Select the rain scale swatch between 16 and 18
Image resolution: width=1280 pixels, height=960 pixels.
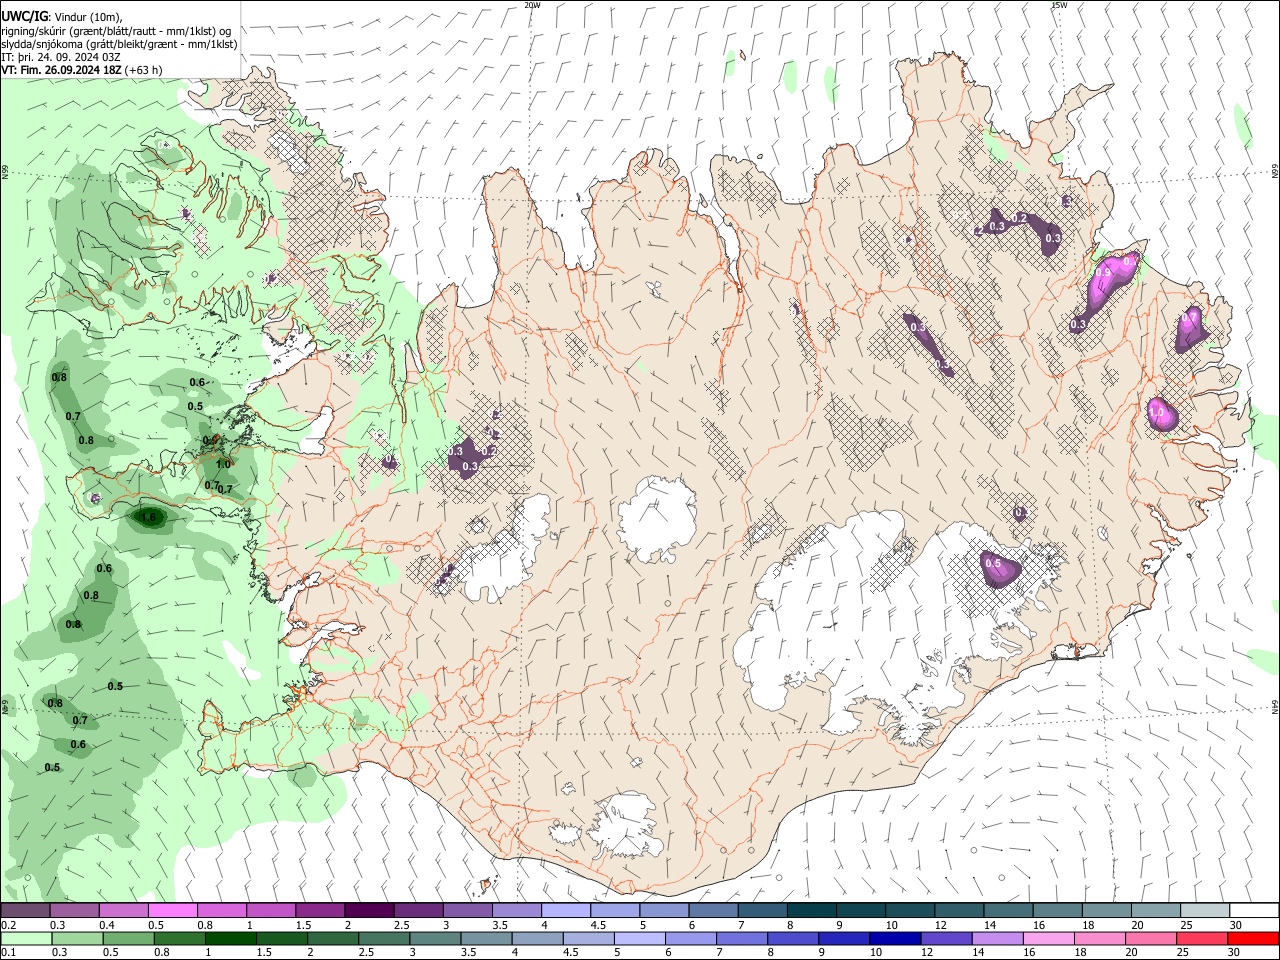tap(1047, 938)
